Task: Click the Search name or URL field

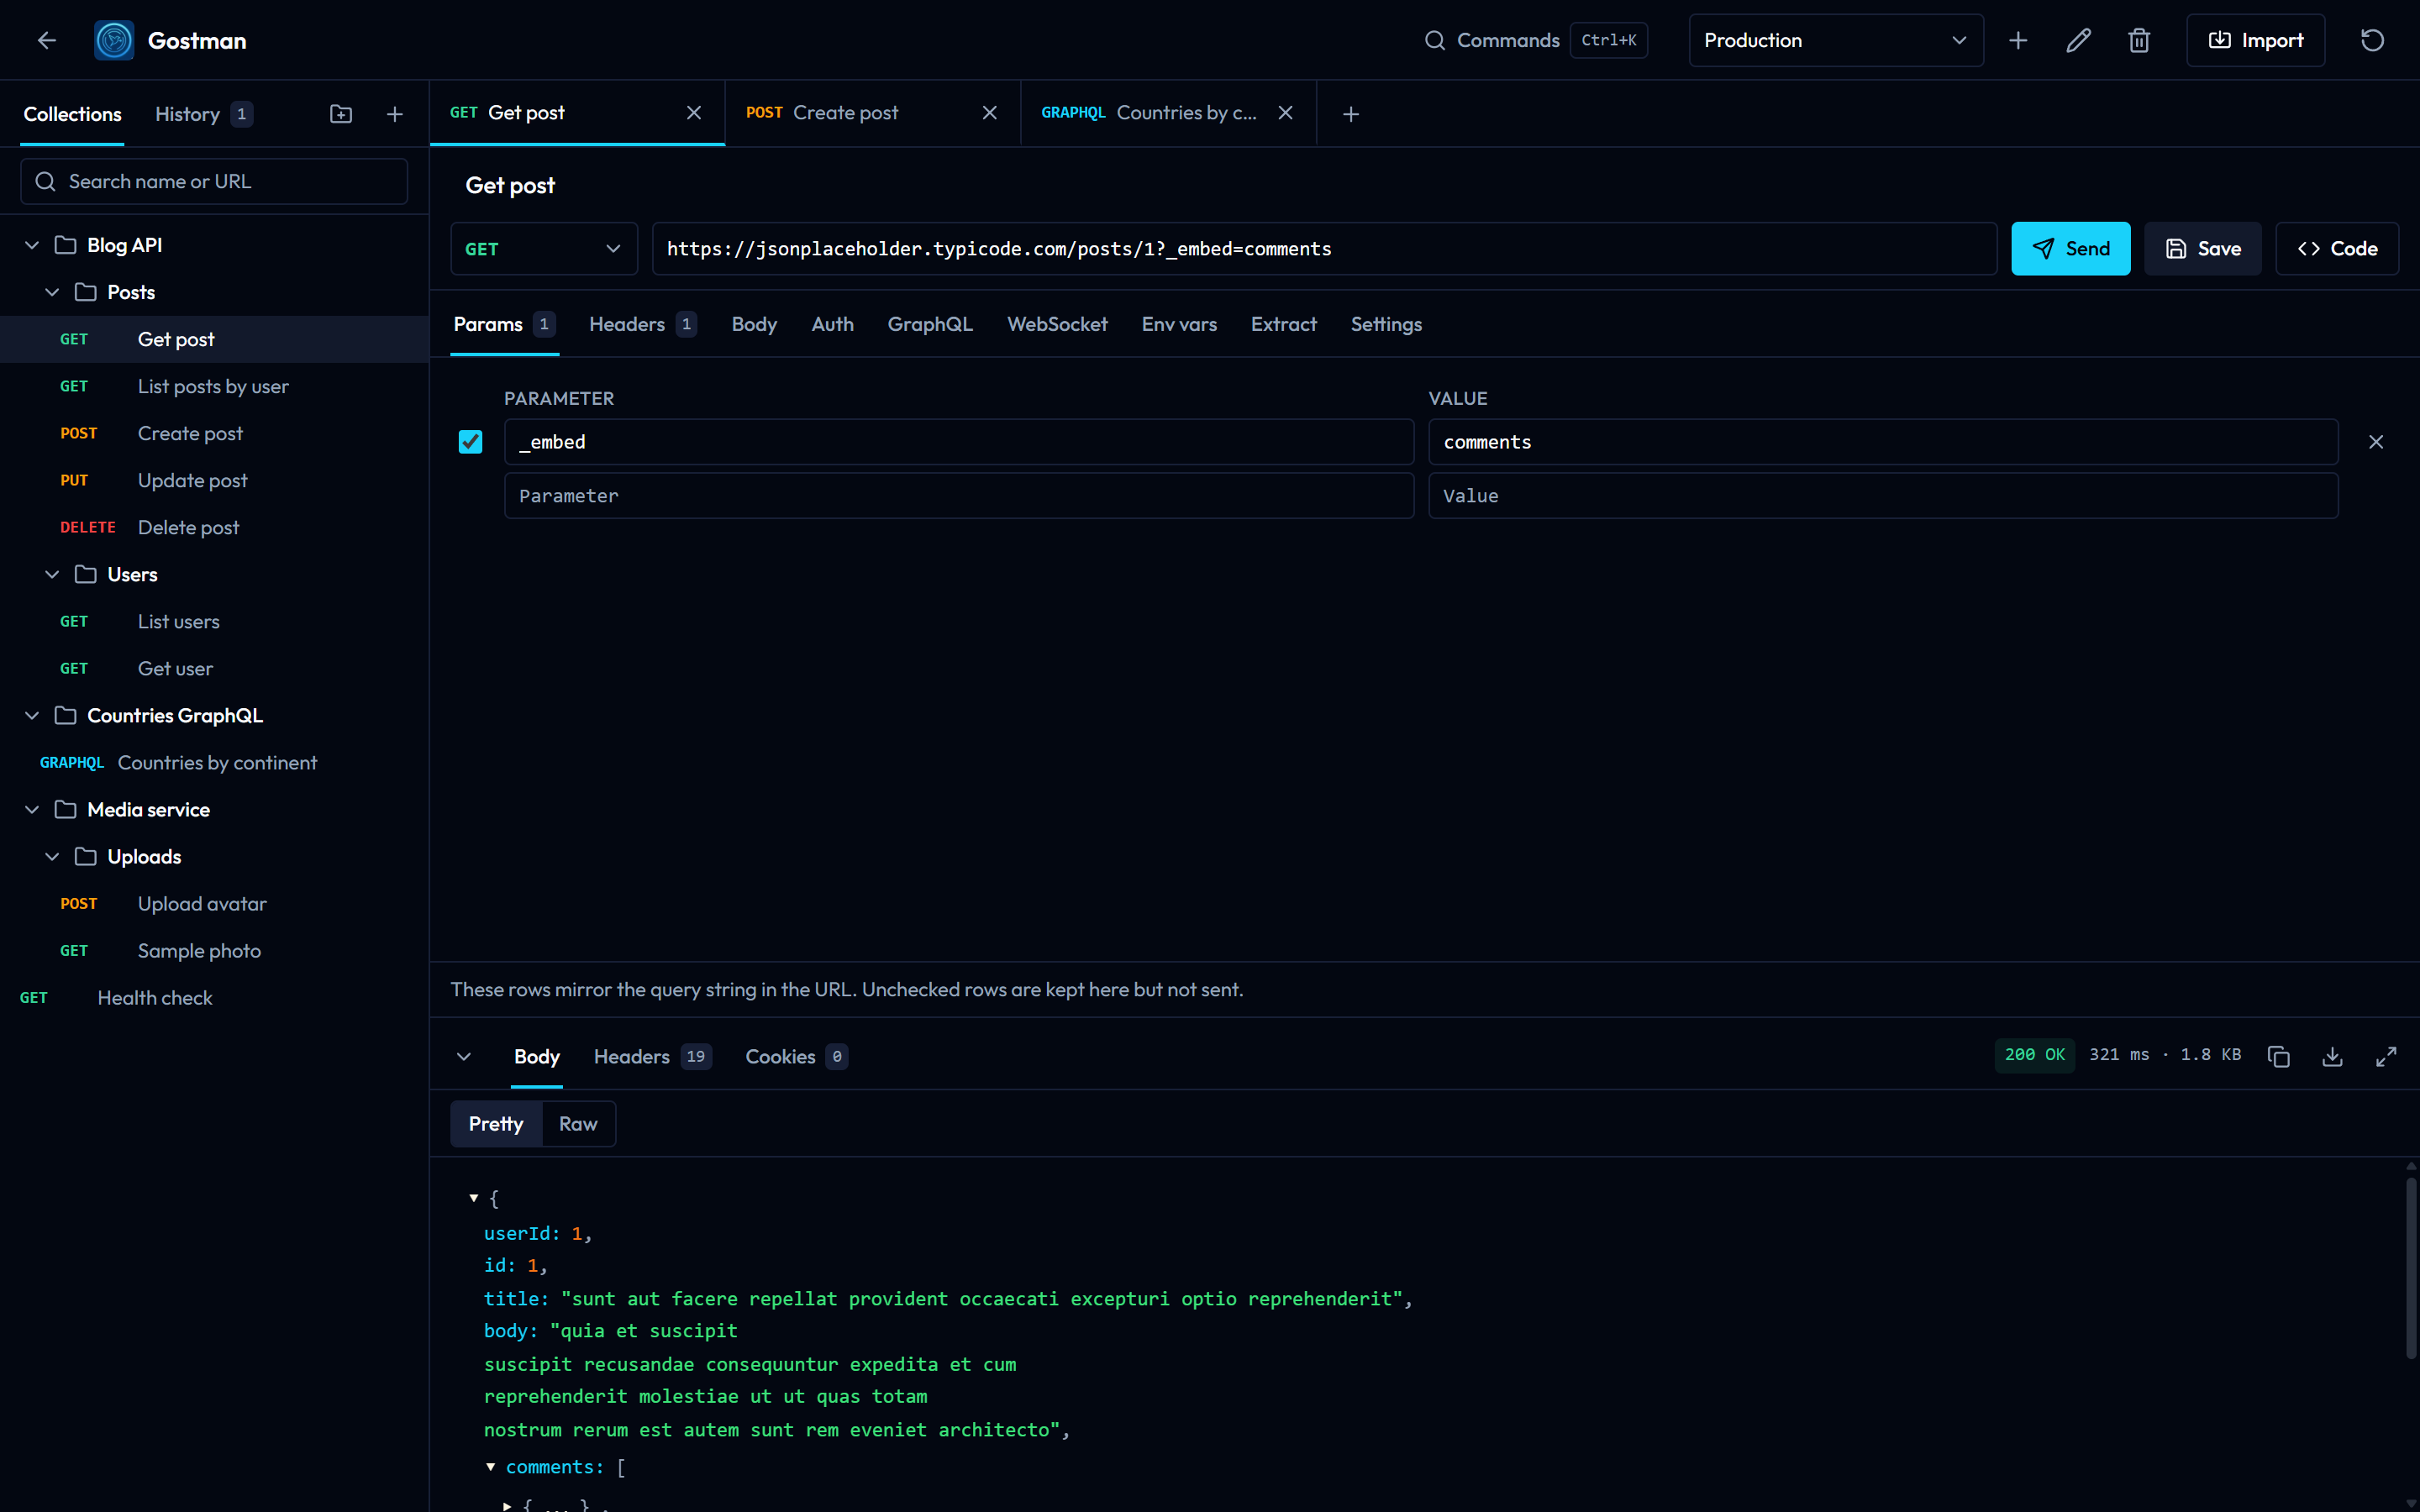Action: click(x=214, y=181)
